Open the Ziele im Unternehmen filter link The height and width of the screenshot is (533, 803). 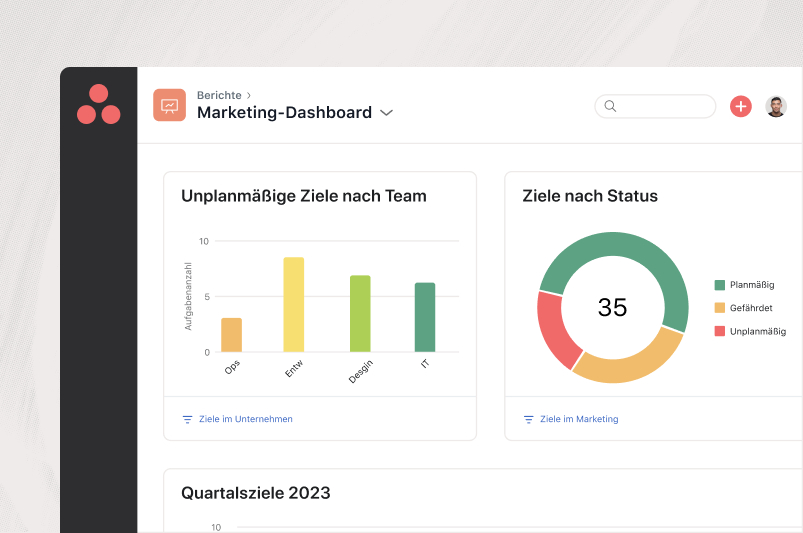pyautogui.click(x=246, y=419)
